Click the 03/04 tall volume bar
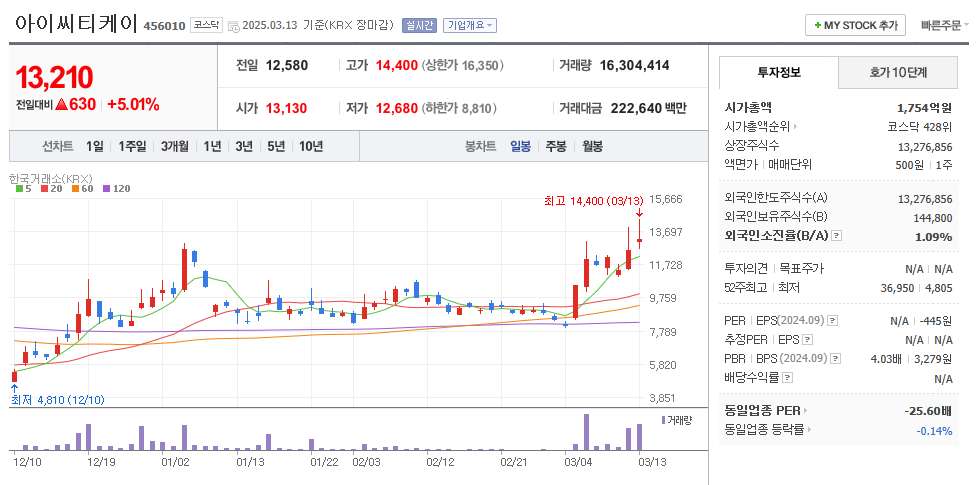 coord(586,432)
